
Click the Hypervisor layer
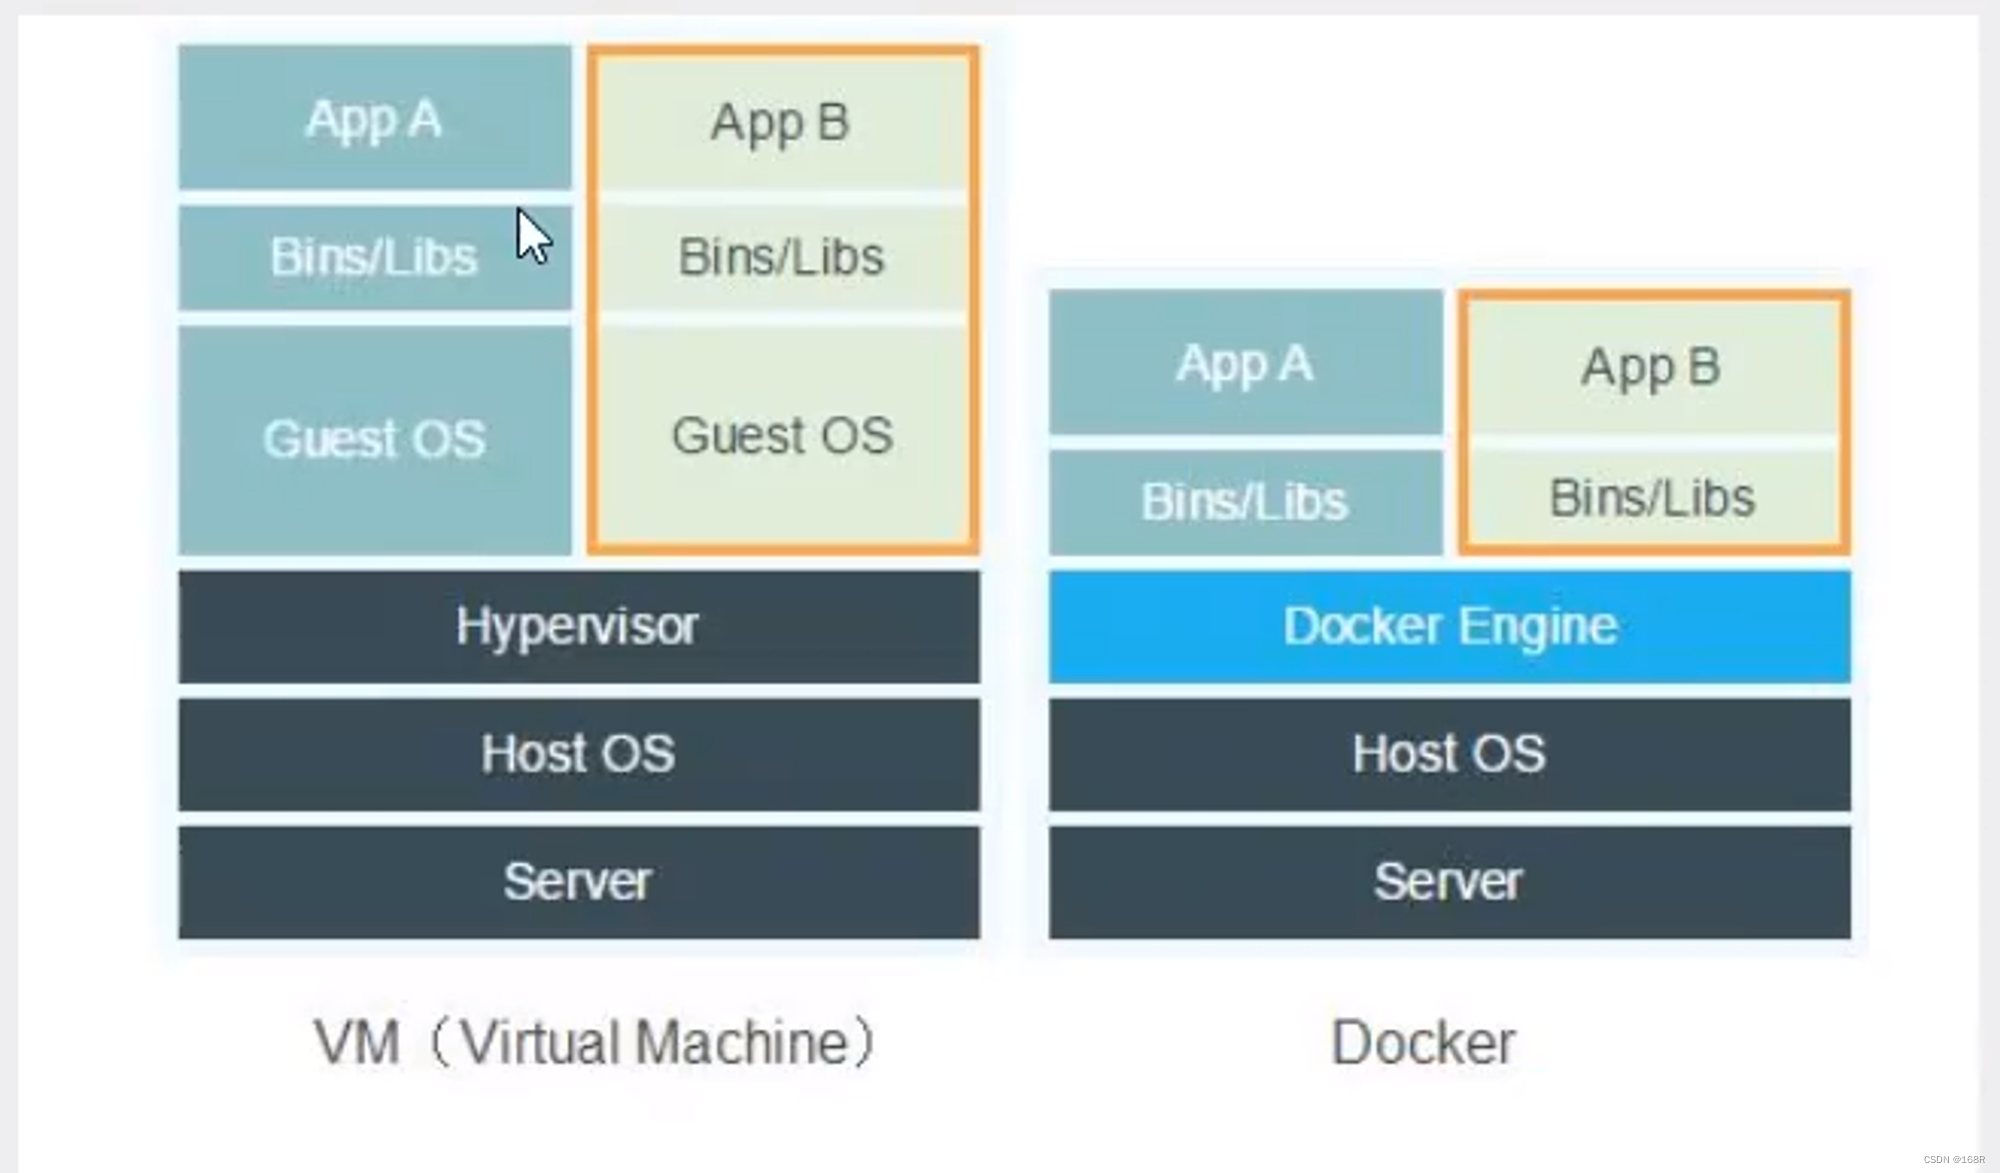point(578,627)
